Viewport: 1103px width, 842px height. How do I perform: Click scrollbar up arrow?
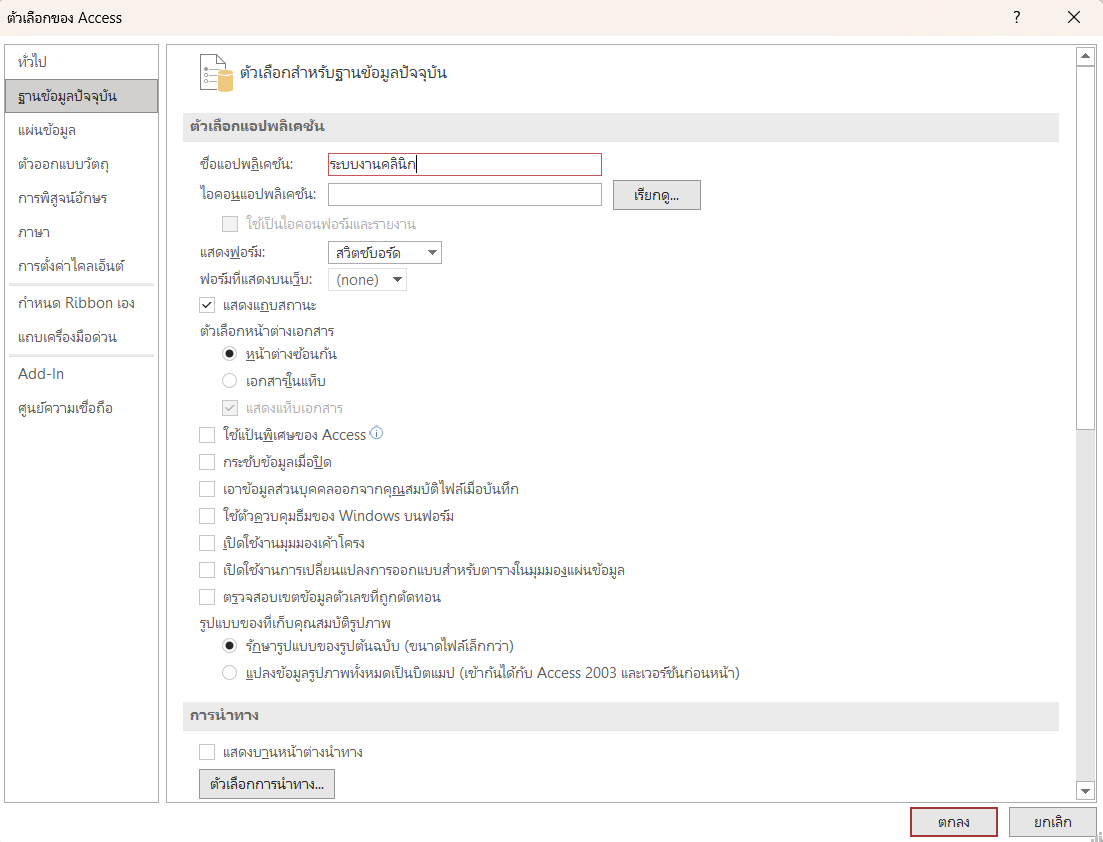coord(1085,57)
